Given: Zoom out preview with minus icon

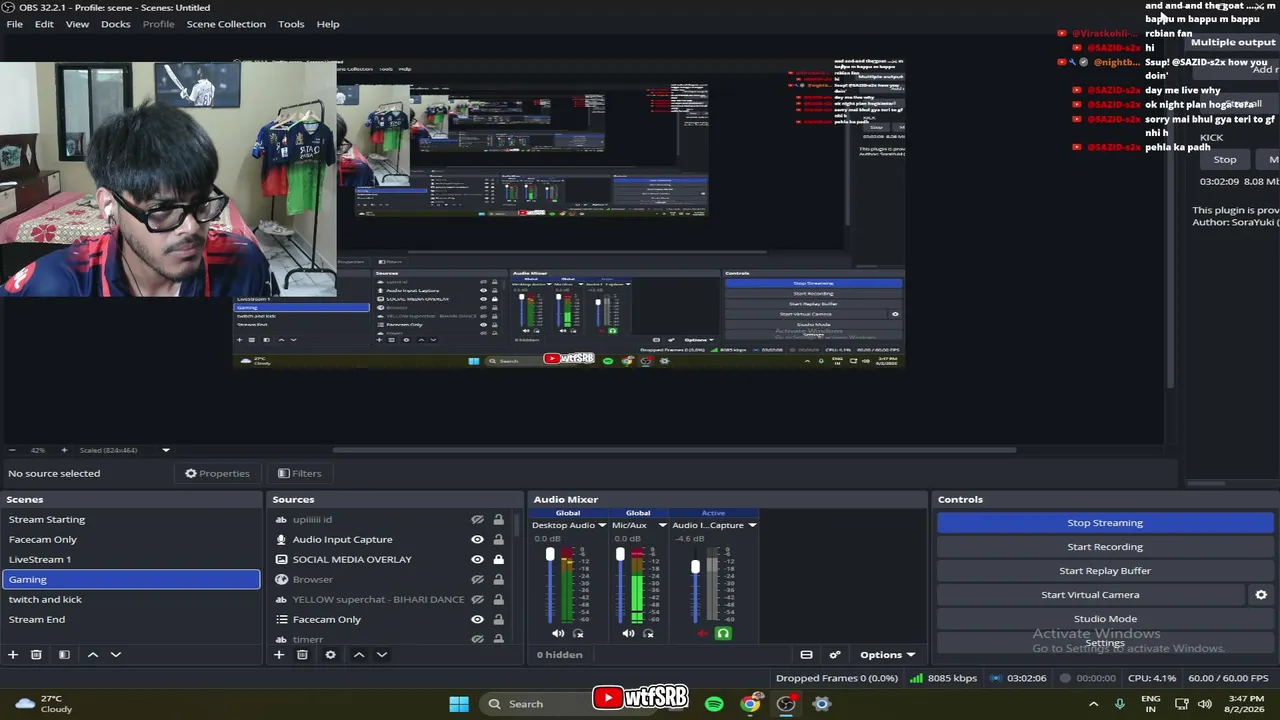Looking at the screenshot, I should click(10, 450).
